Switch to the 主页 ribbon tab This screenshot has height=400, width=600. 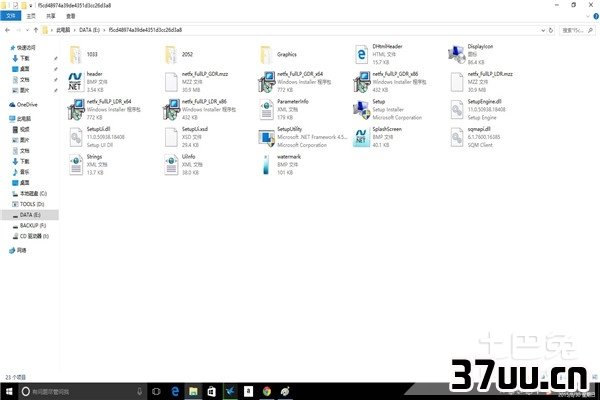pyautogui.click(x=31, y=16)
